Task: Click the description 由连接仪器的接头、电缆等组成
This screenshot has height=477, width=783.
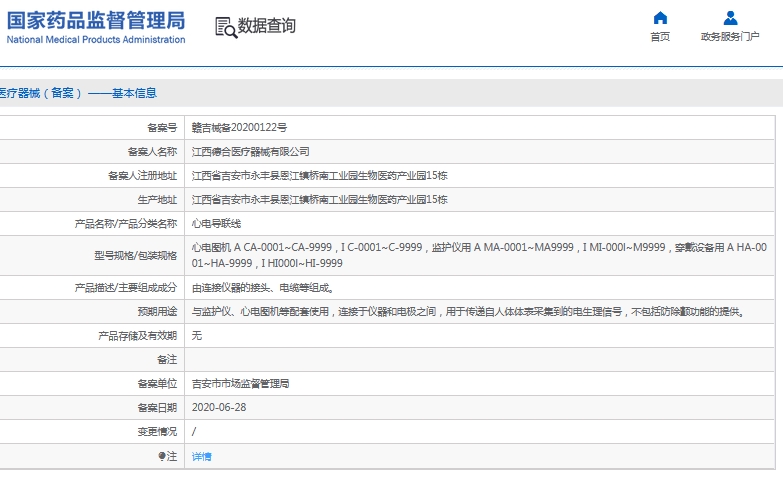Action: point(263,288)
